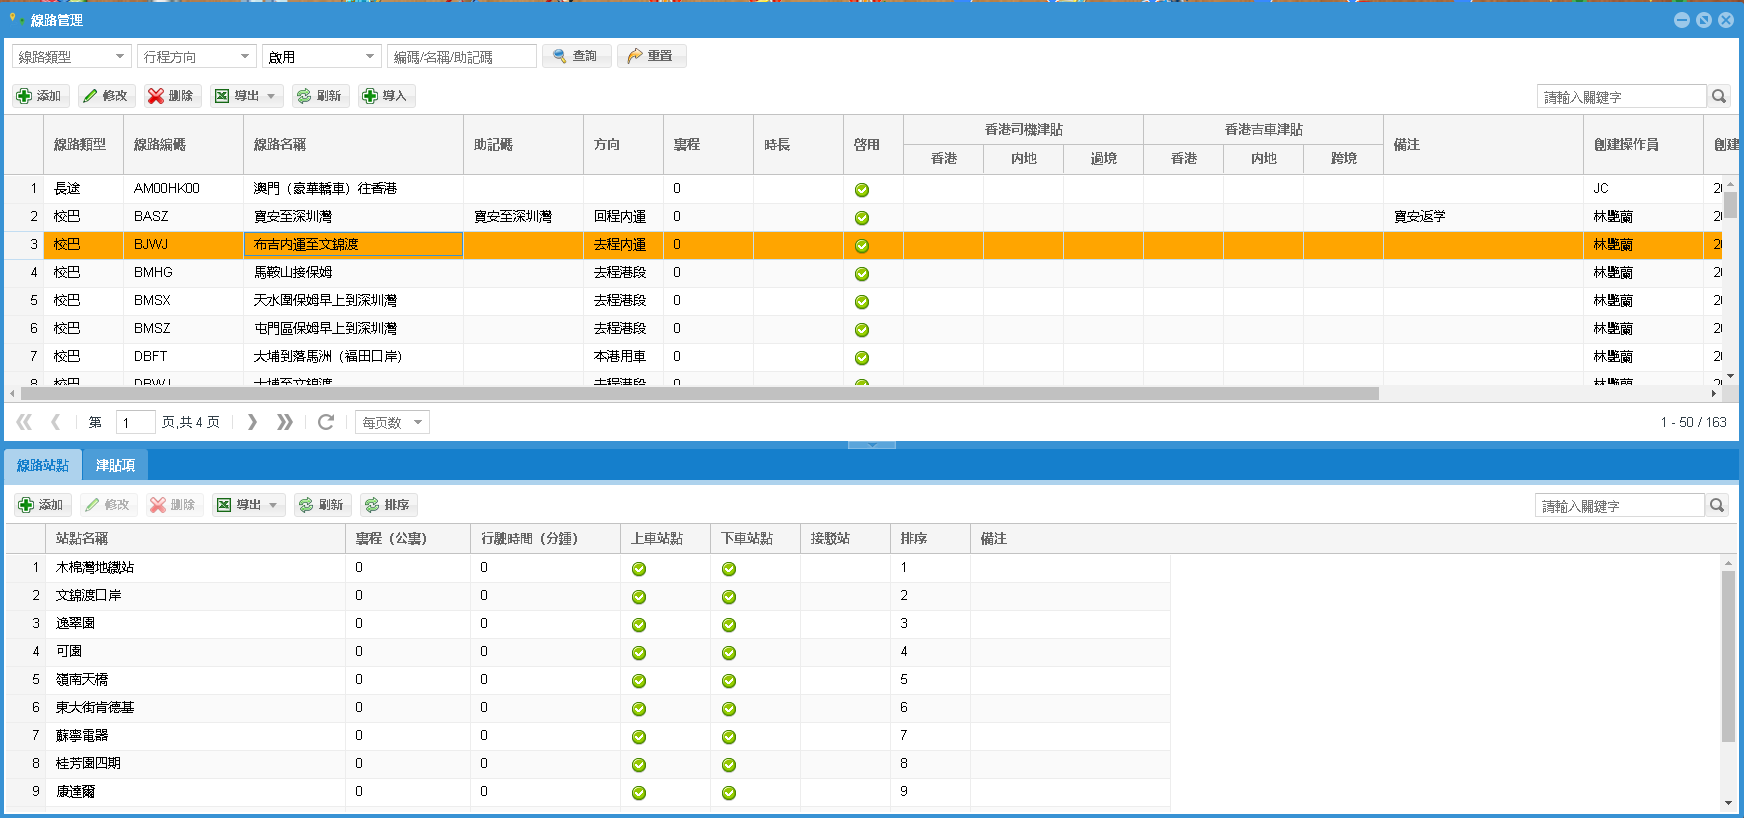Switch to the 津貼項 tab

115,465
